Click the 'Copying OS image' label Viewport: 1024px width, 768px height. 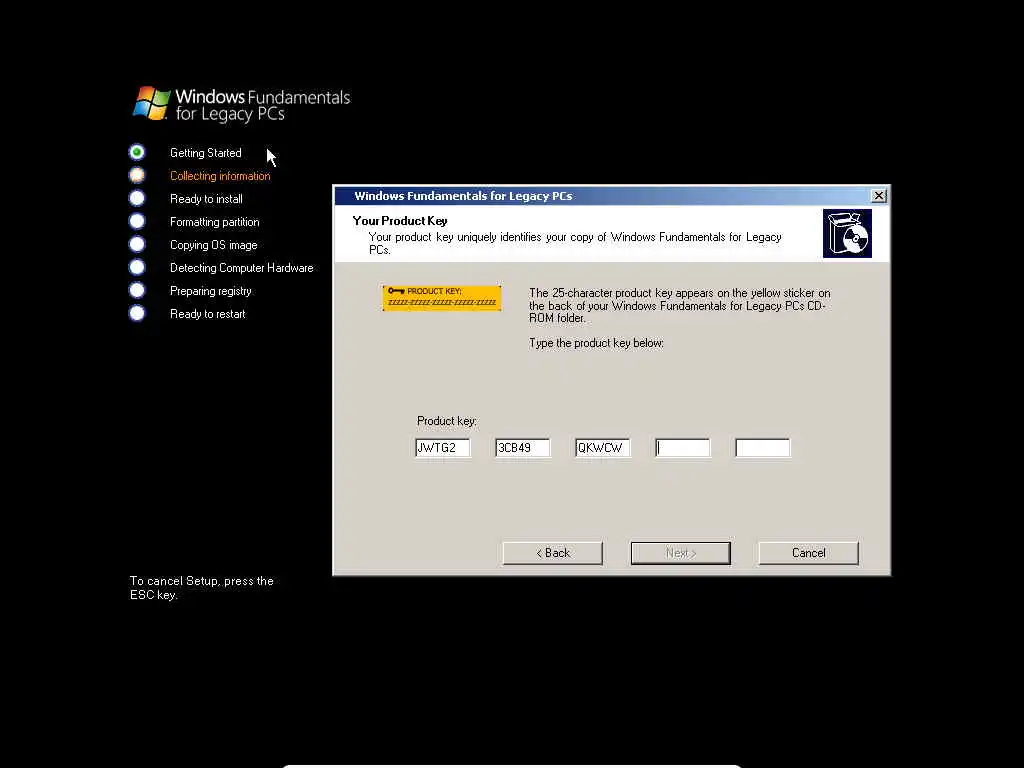[x=214, y=245]
